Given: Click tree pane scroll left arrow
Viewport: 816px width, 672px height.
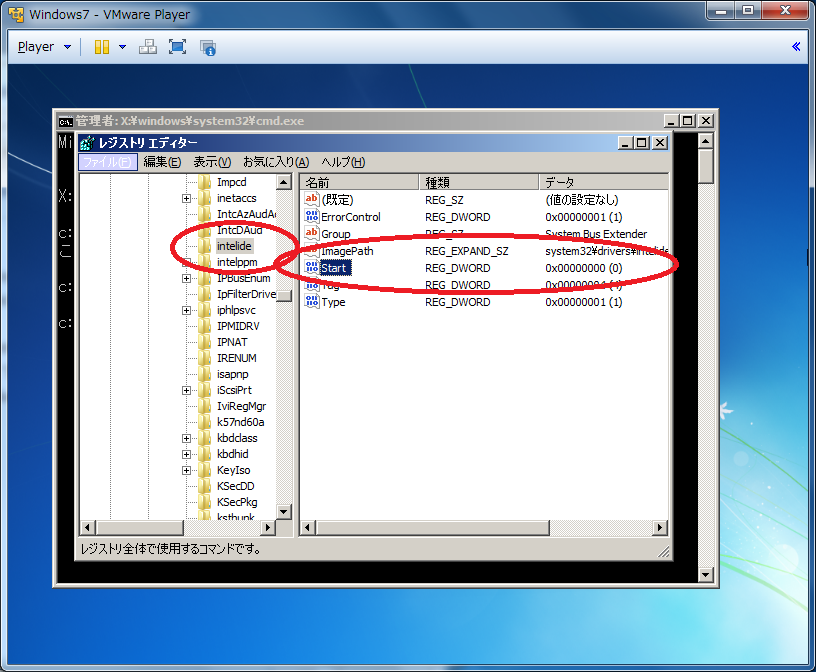Looking at the screenshot, I should click(87, 528).
